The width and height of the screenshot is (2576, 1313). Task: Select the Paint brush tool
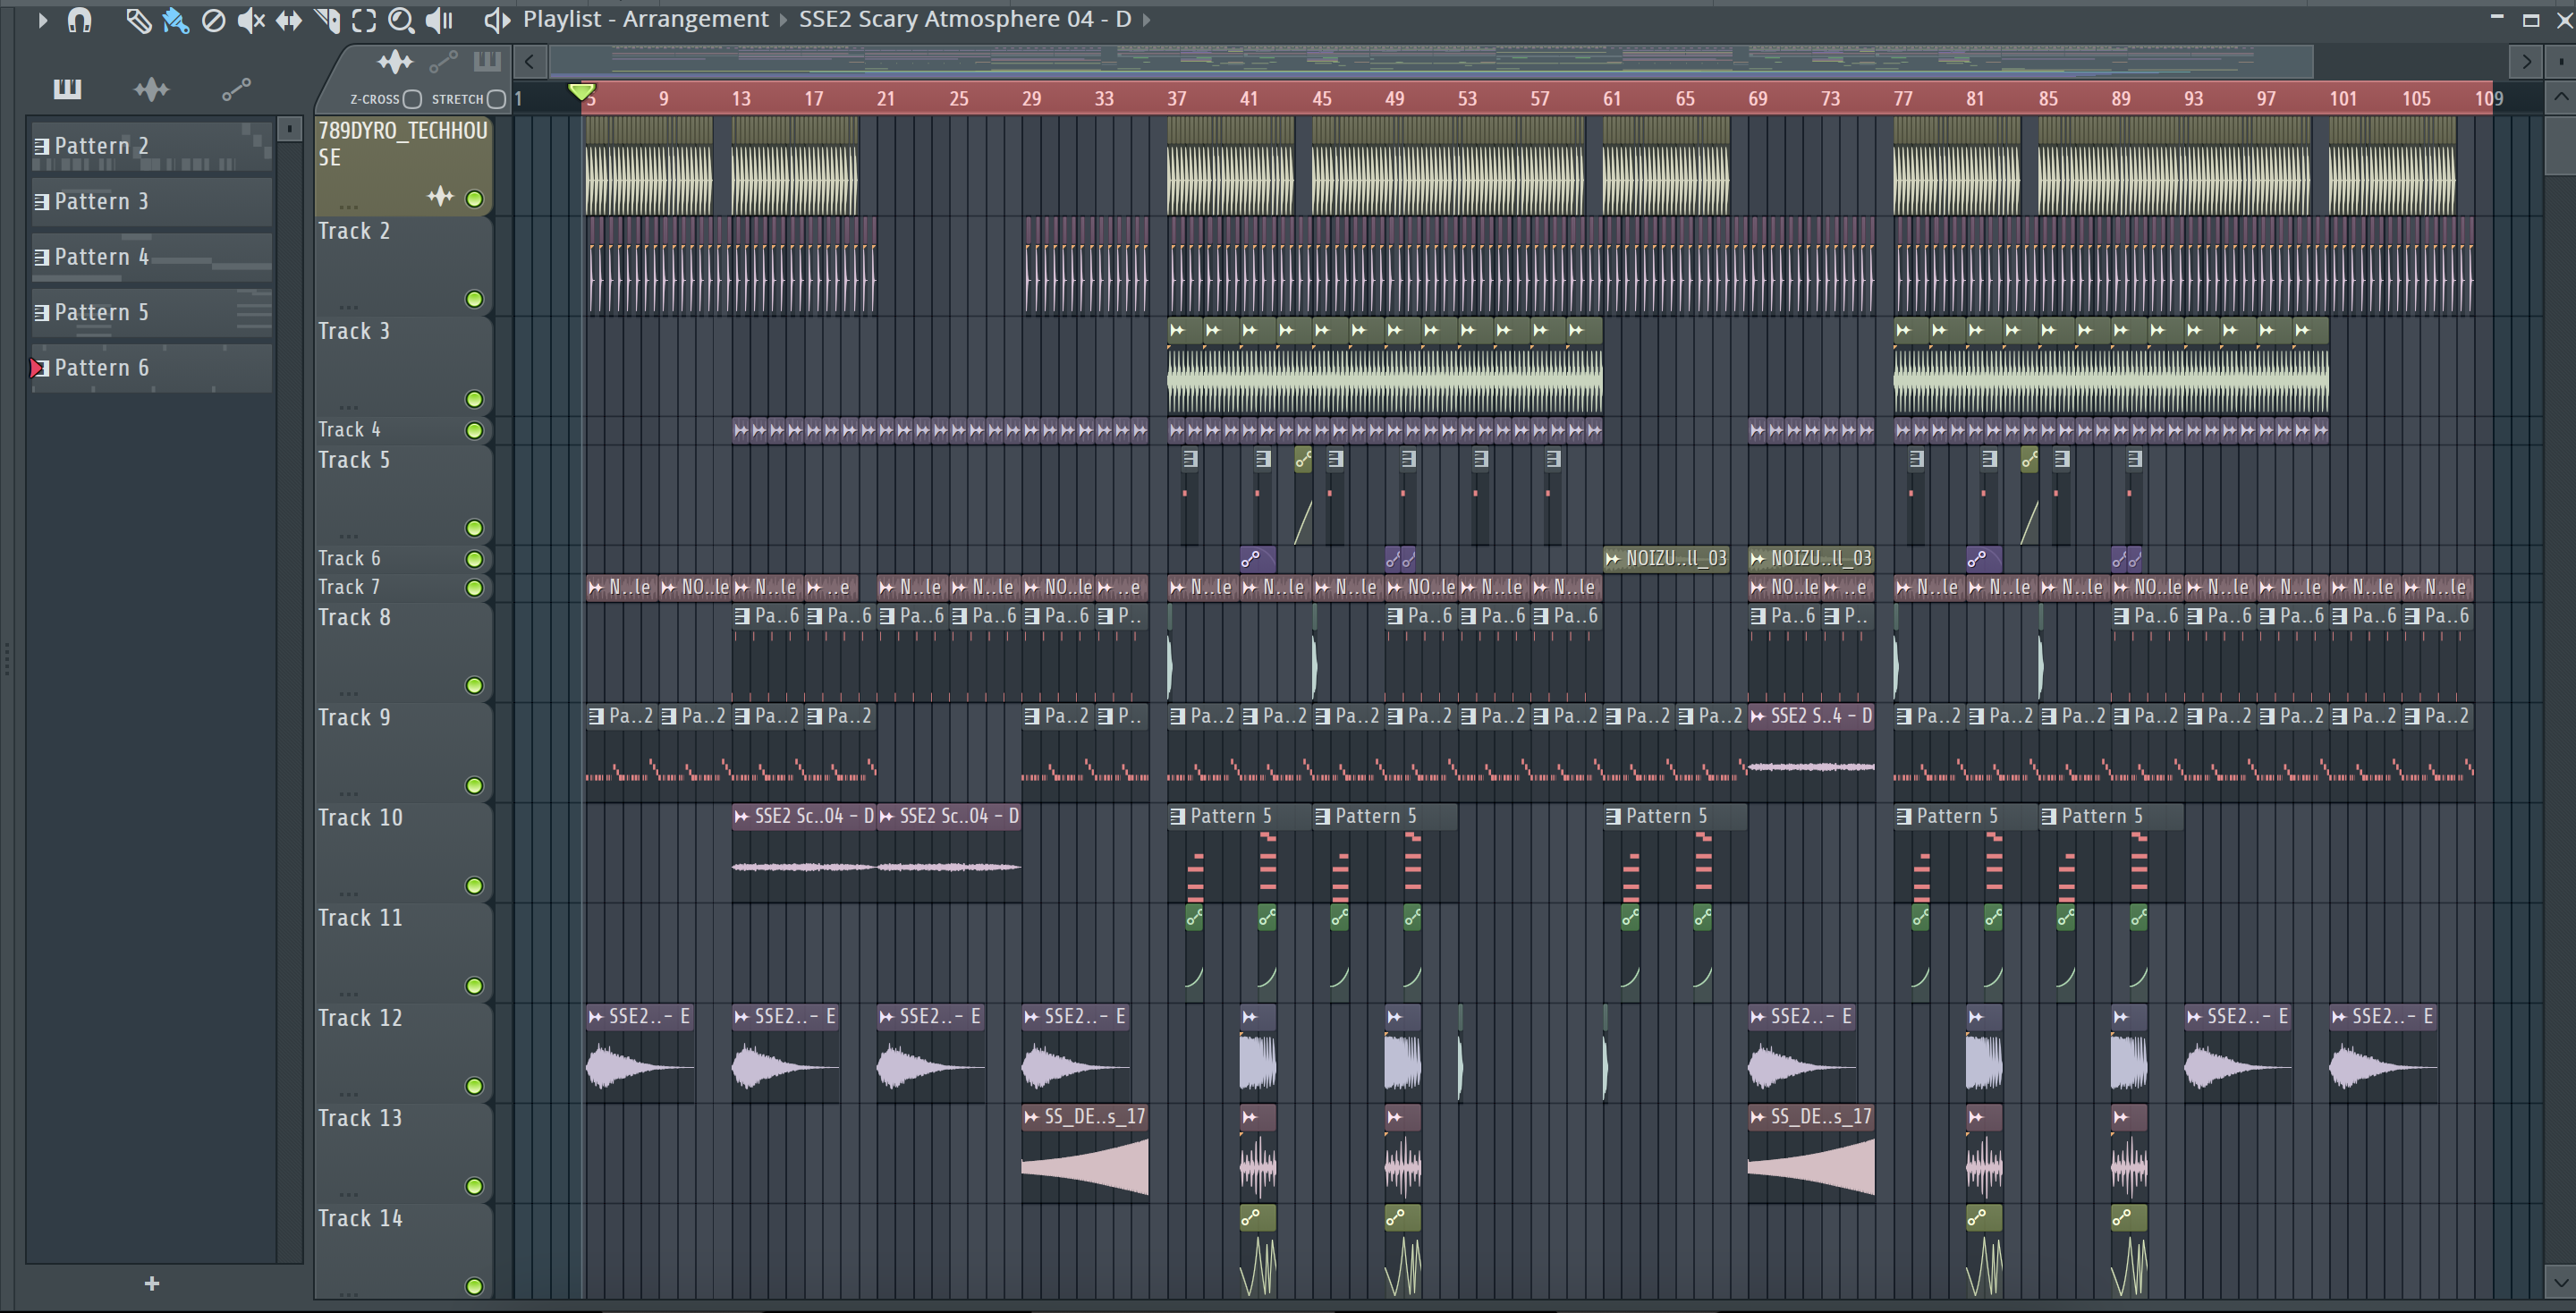[176, 20]
